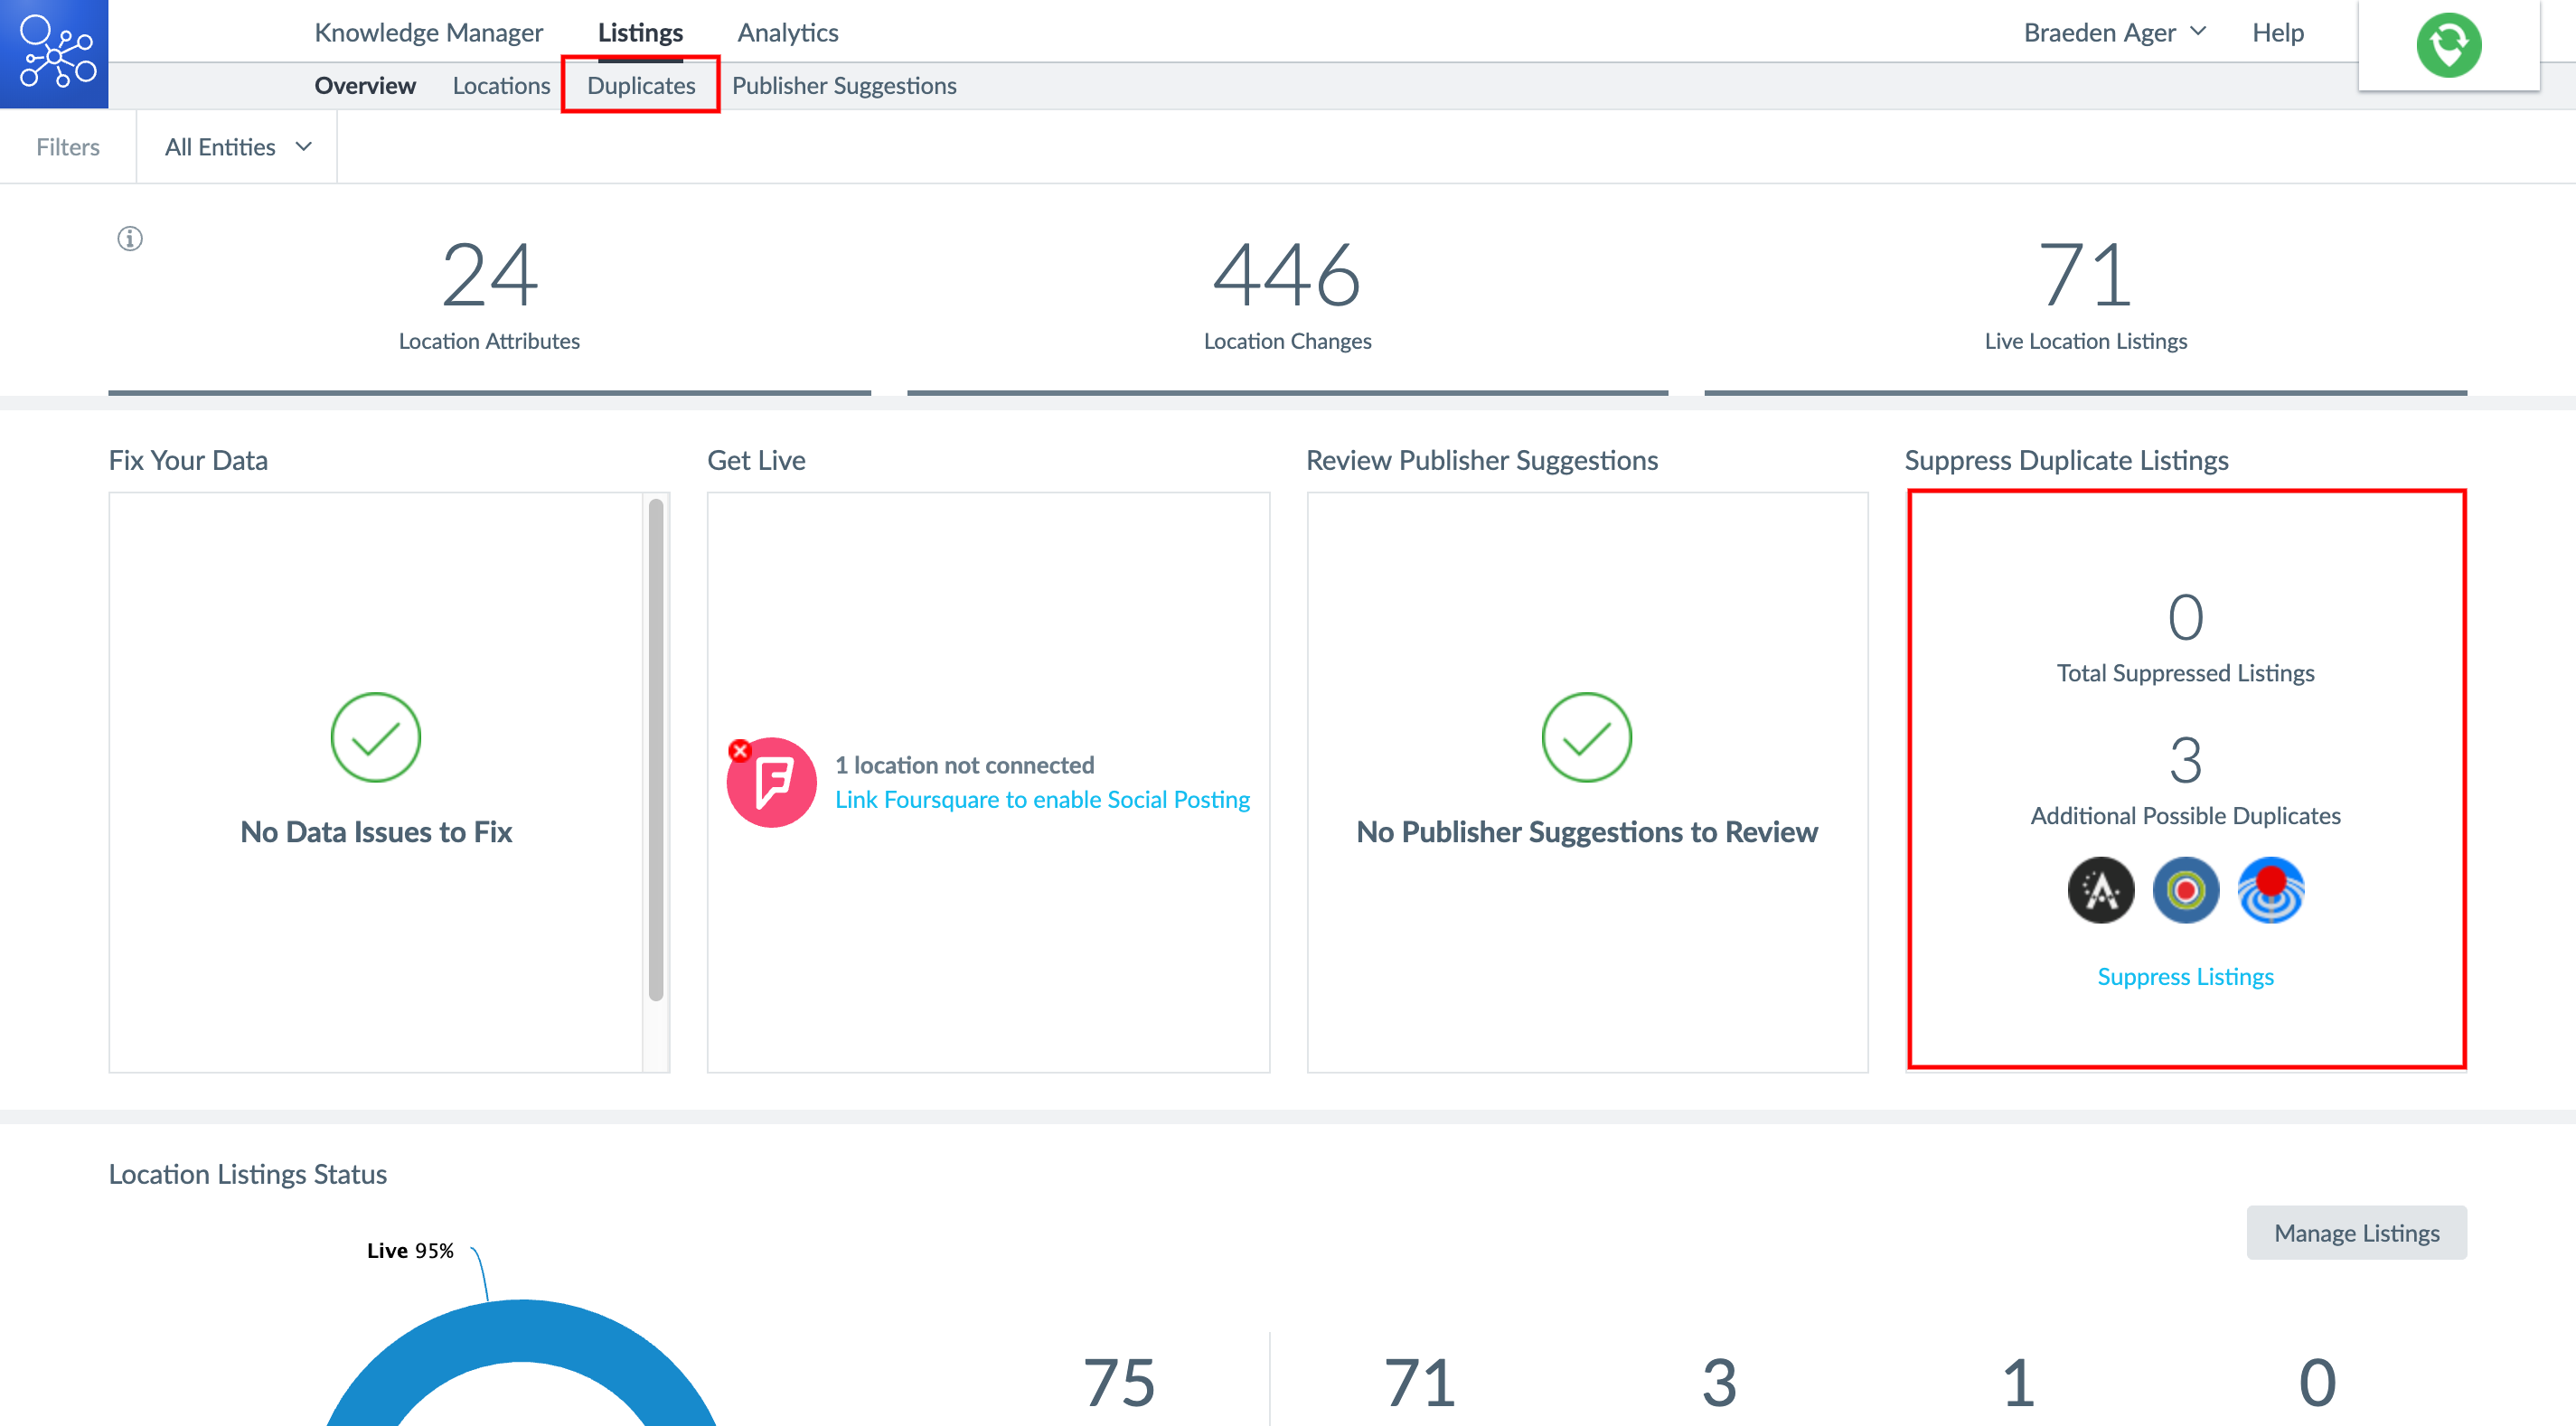Click Link Foursquare to enable Social Posting

point(1042,799)
